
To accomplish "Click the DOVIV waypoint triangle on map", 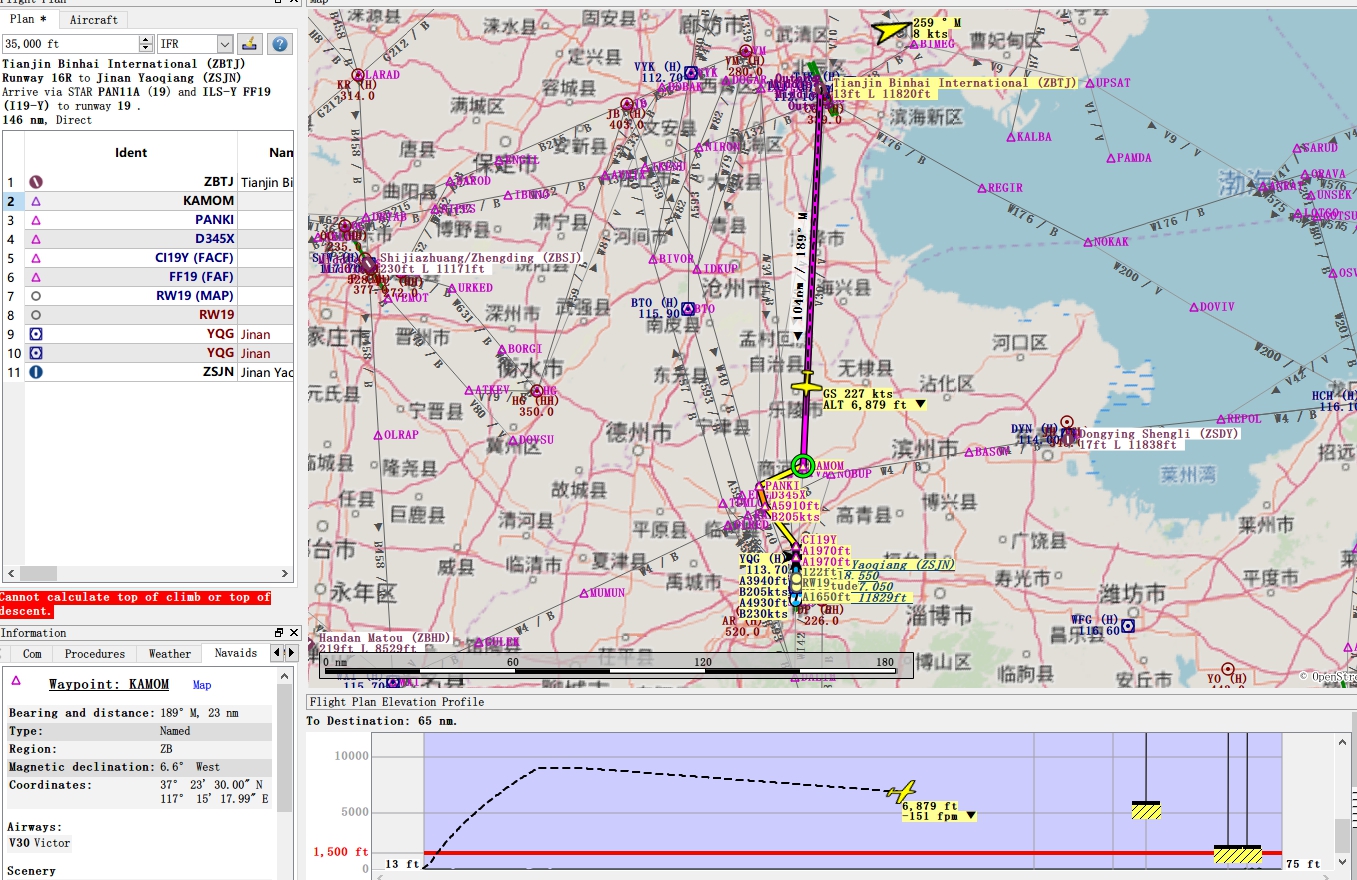I will click(x=1194, y=306).
